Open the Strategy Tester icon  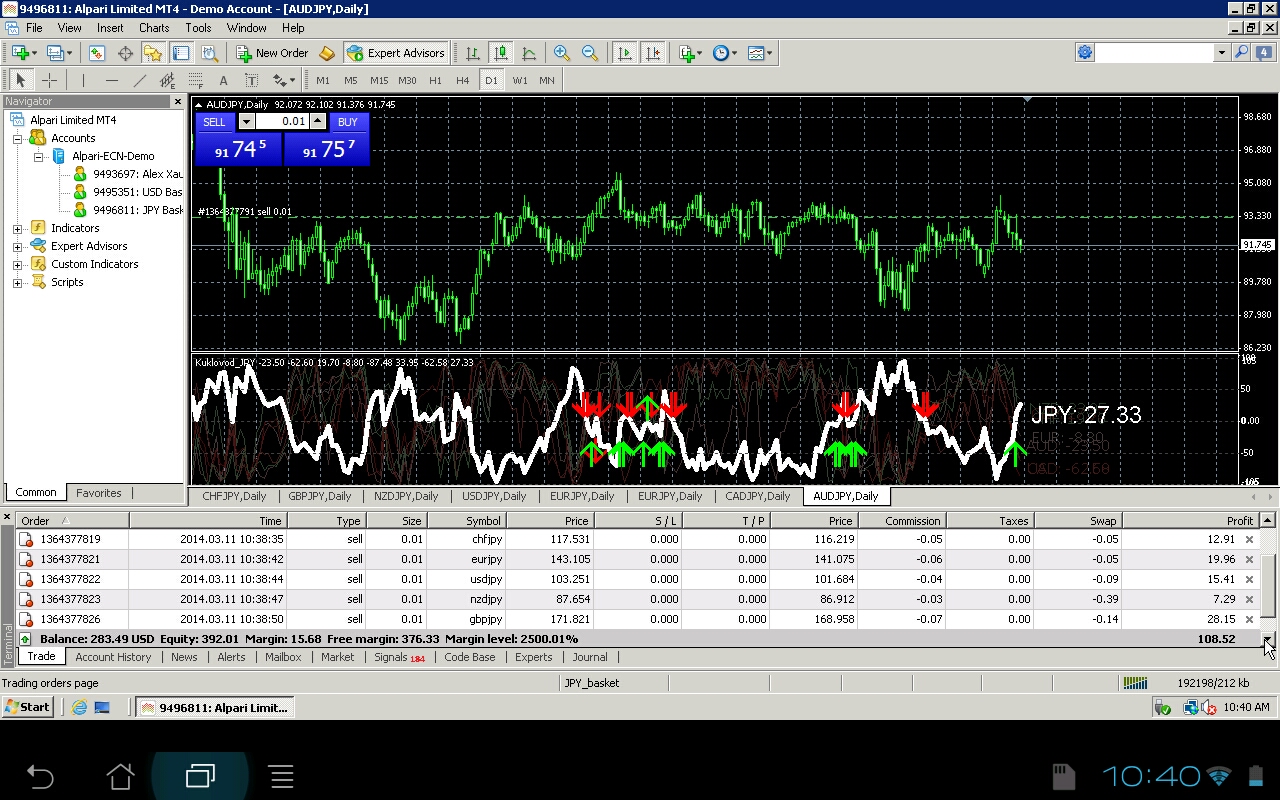tap(209, 53)
